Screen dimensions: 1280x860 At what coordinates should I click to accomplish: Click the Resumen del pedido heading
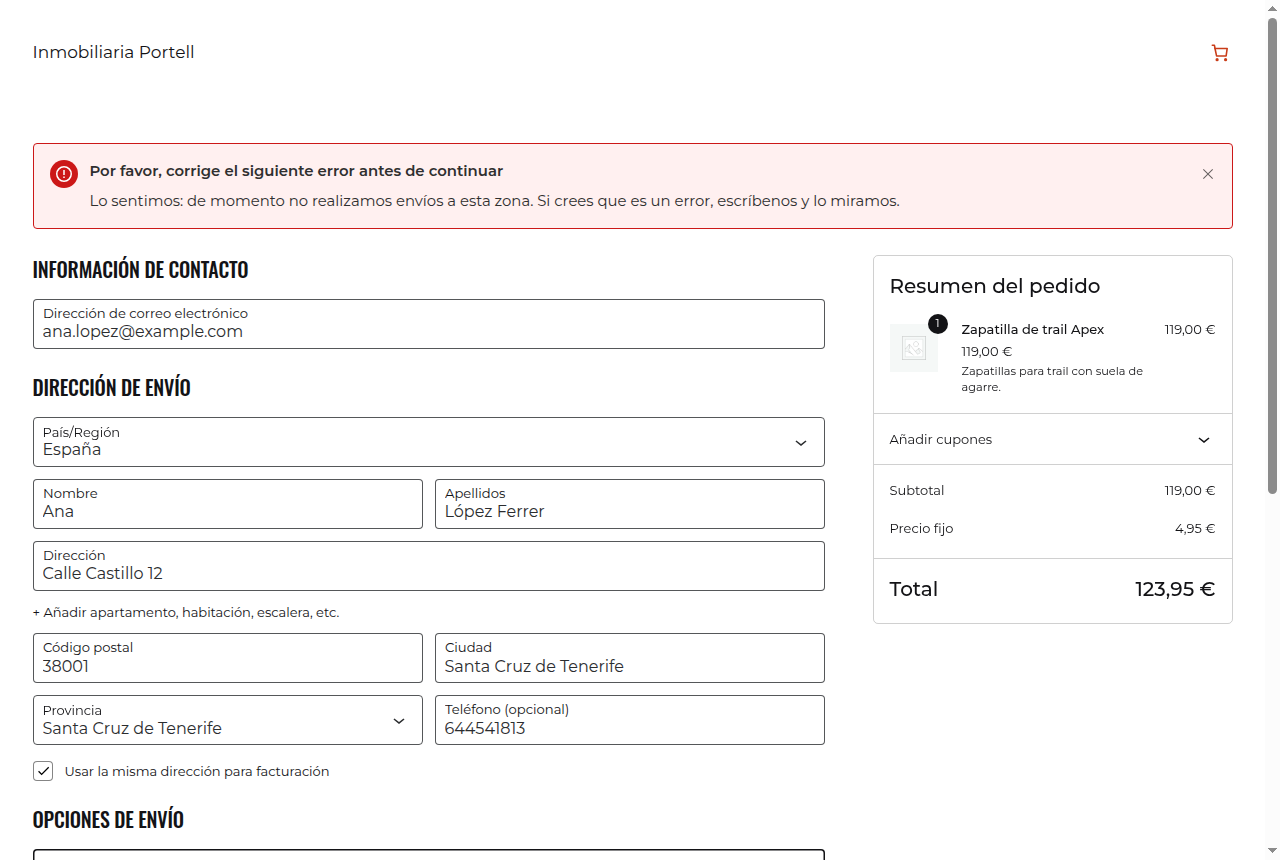click(x=995, y=286)
